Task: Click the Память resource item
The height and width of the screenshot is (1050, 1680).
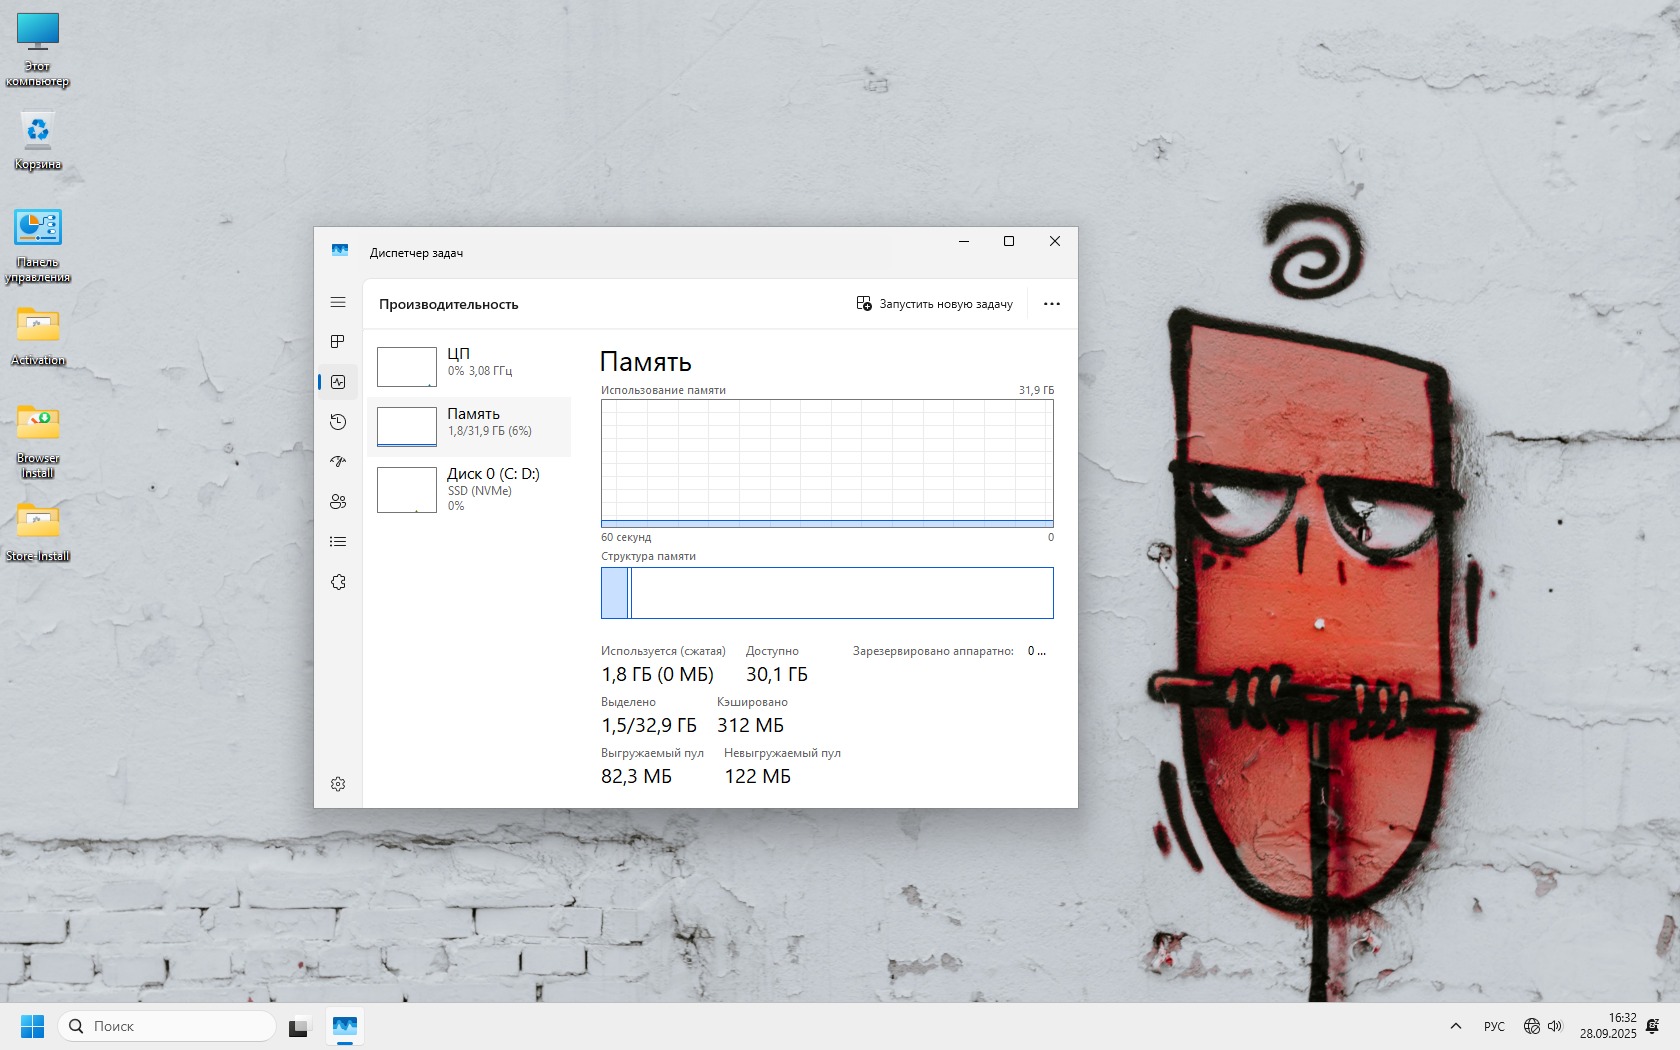Action: click(469, 427)
